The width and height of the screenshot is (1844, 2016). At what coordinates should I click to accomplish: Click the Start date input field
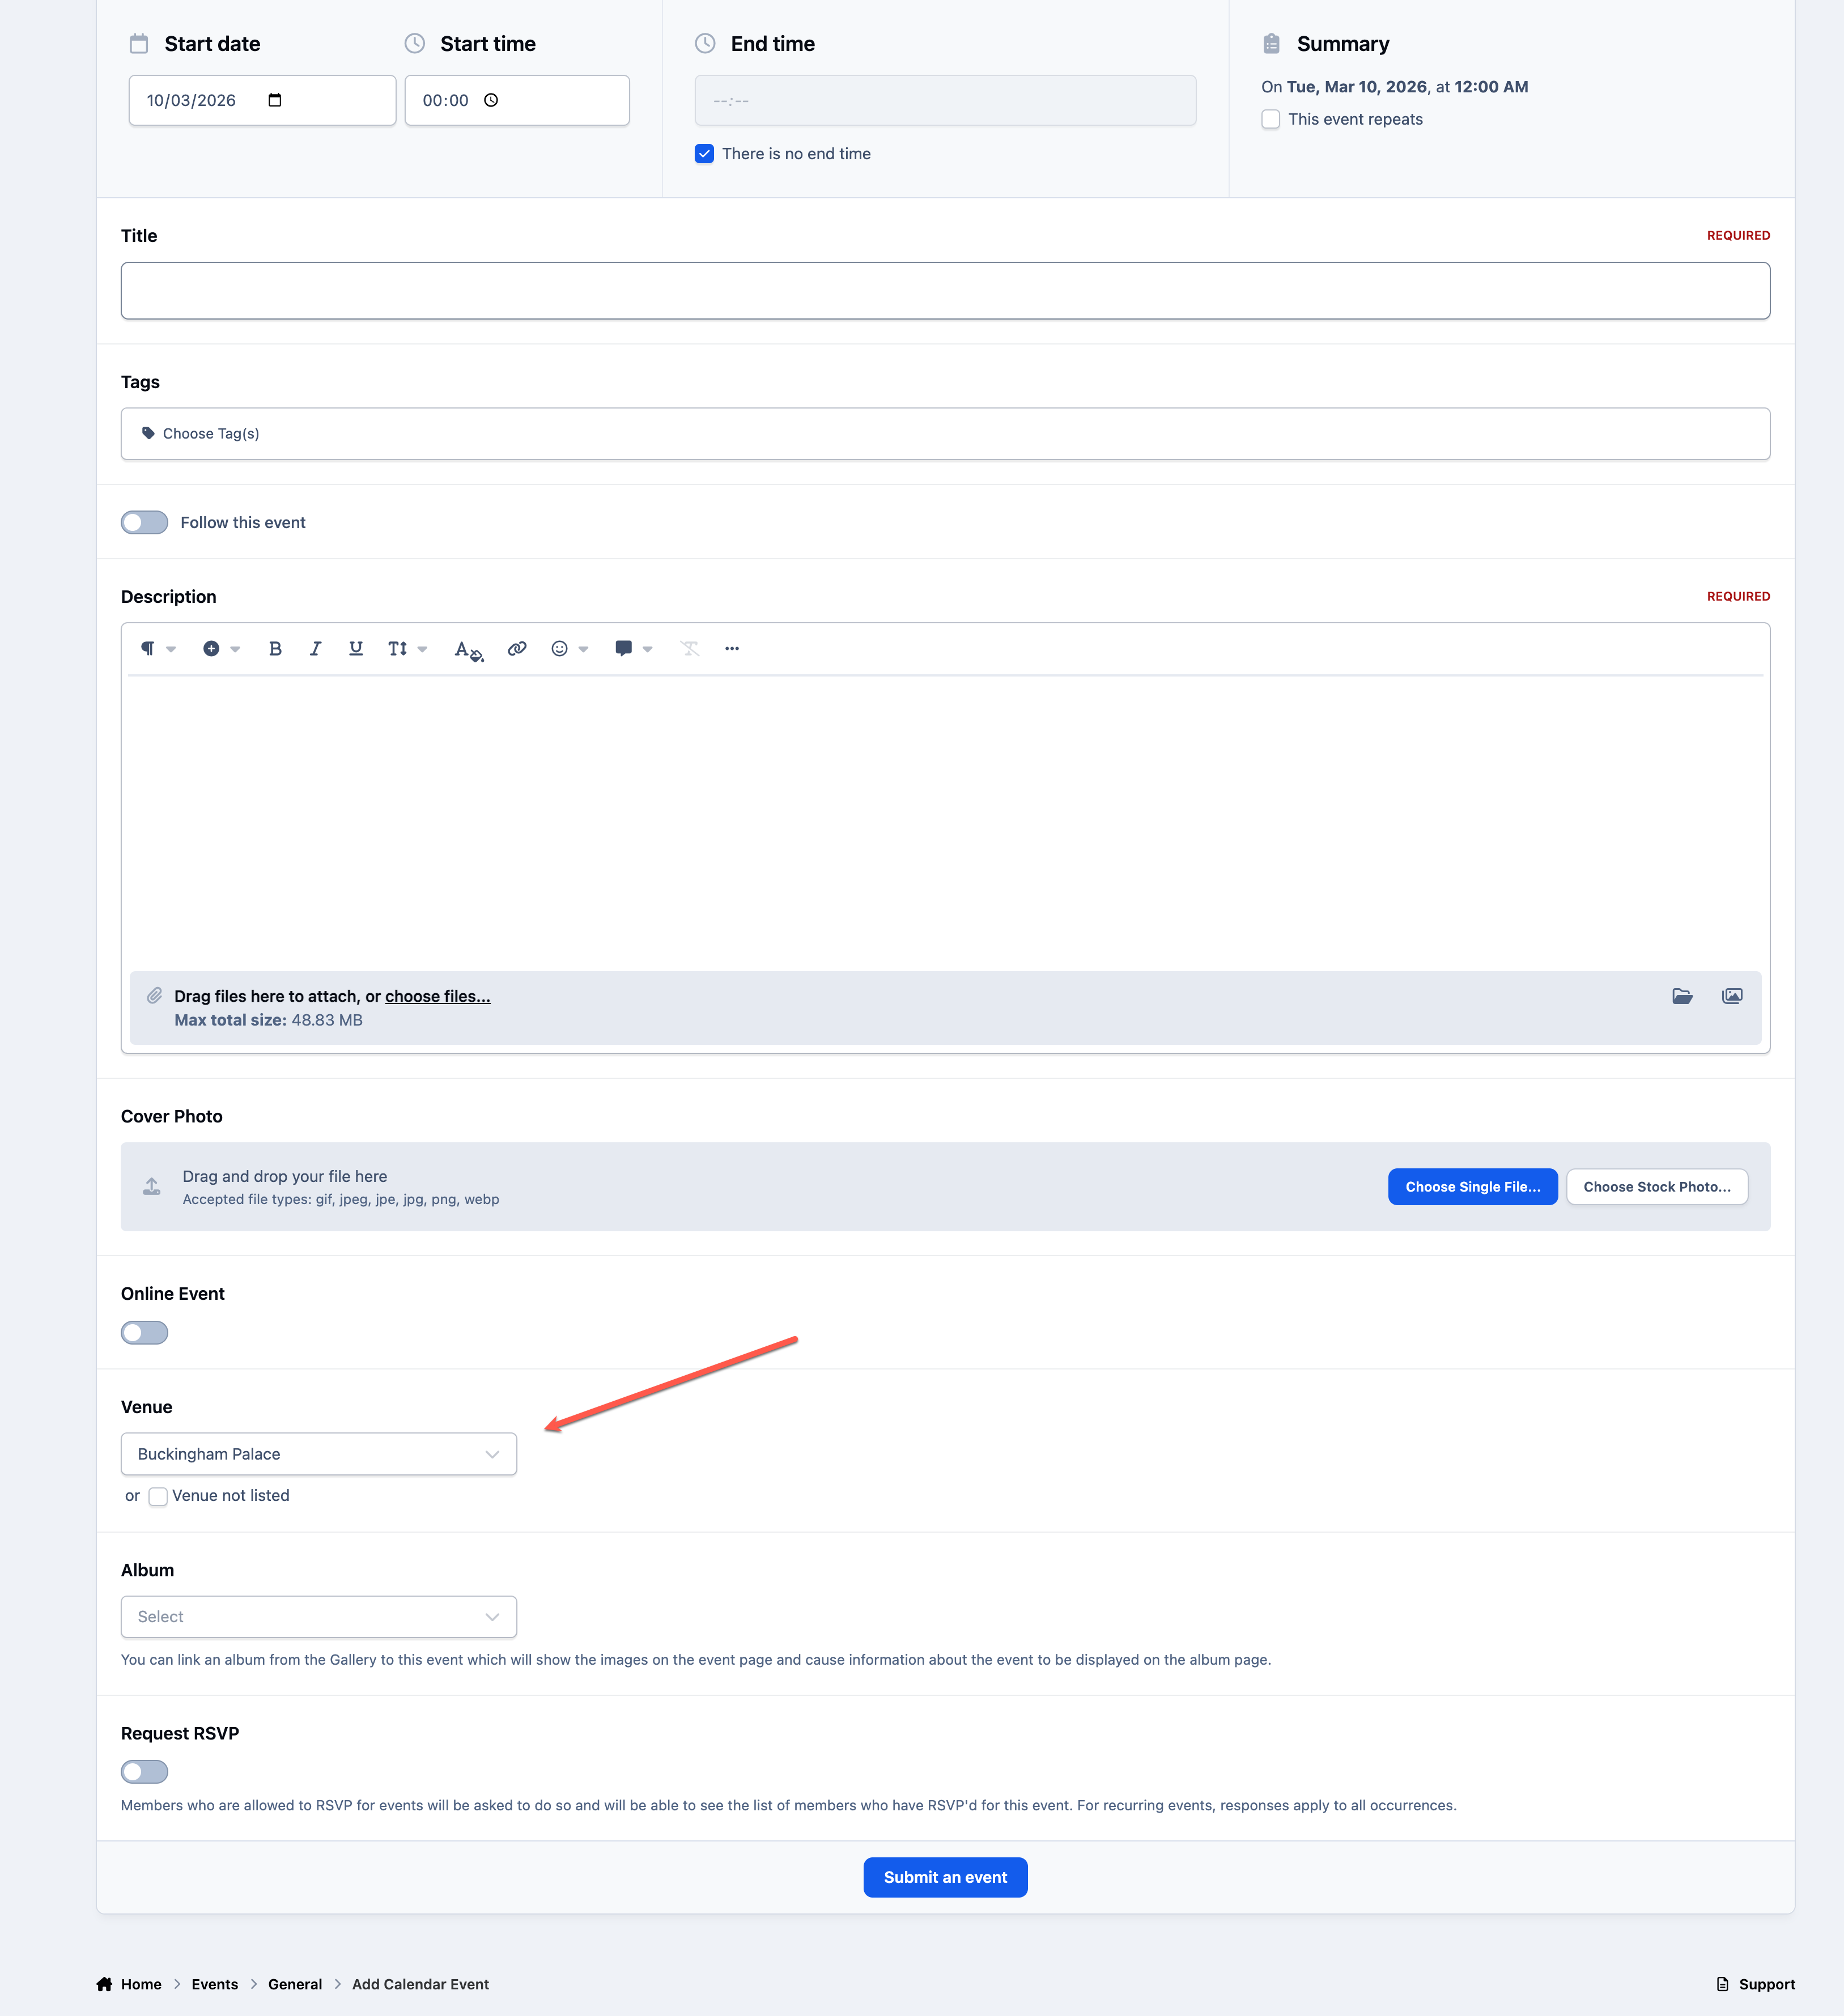tap(262, 100)
